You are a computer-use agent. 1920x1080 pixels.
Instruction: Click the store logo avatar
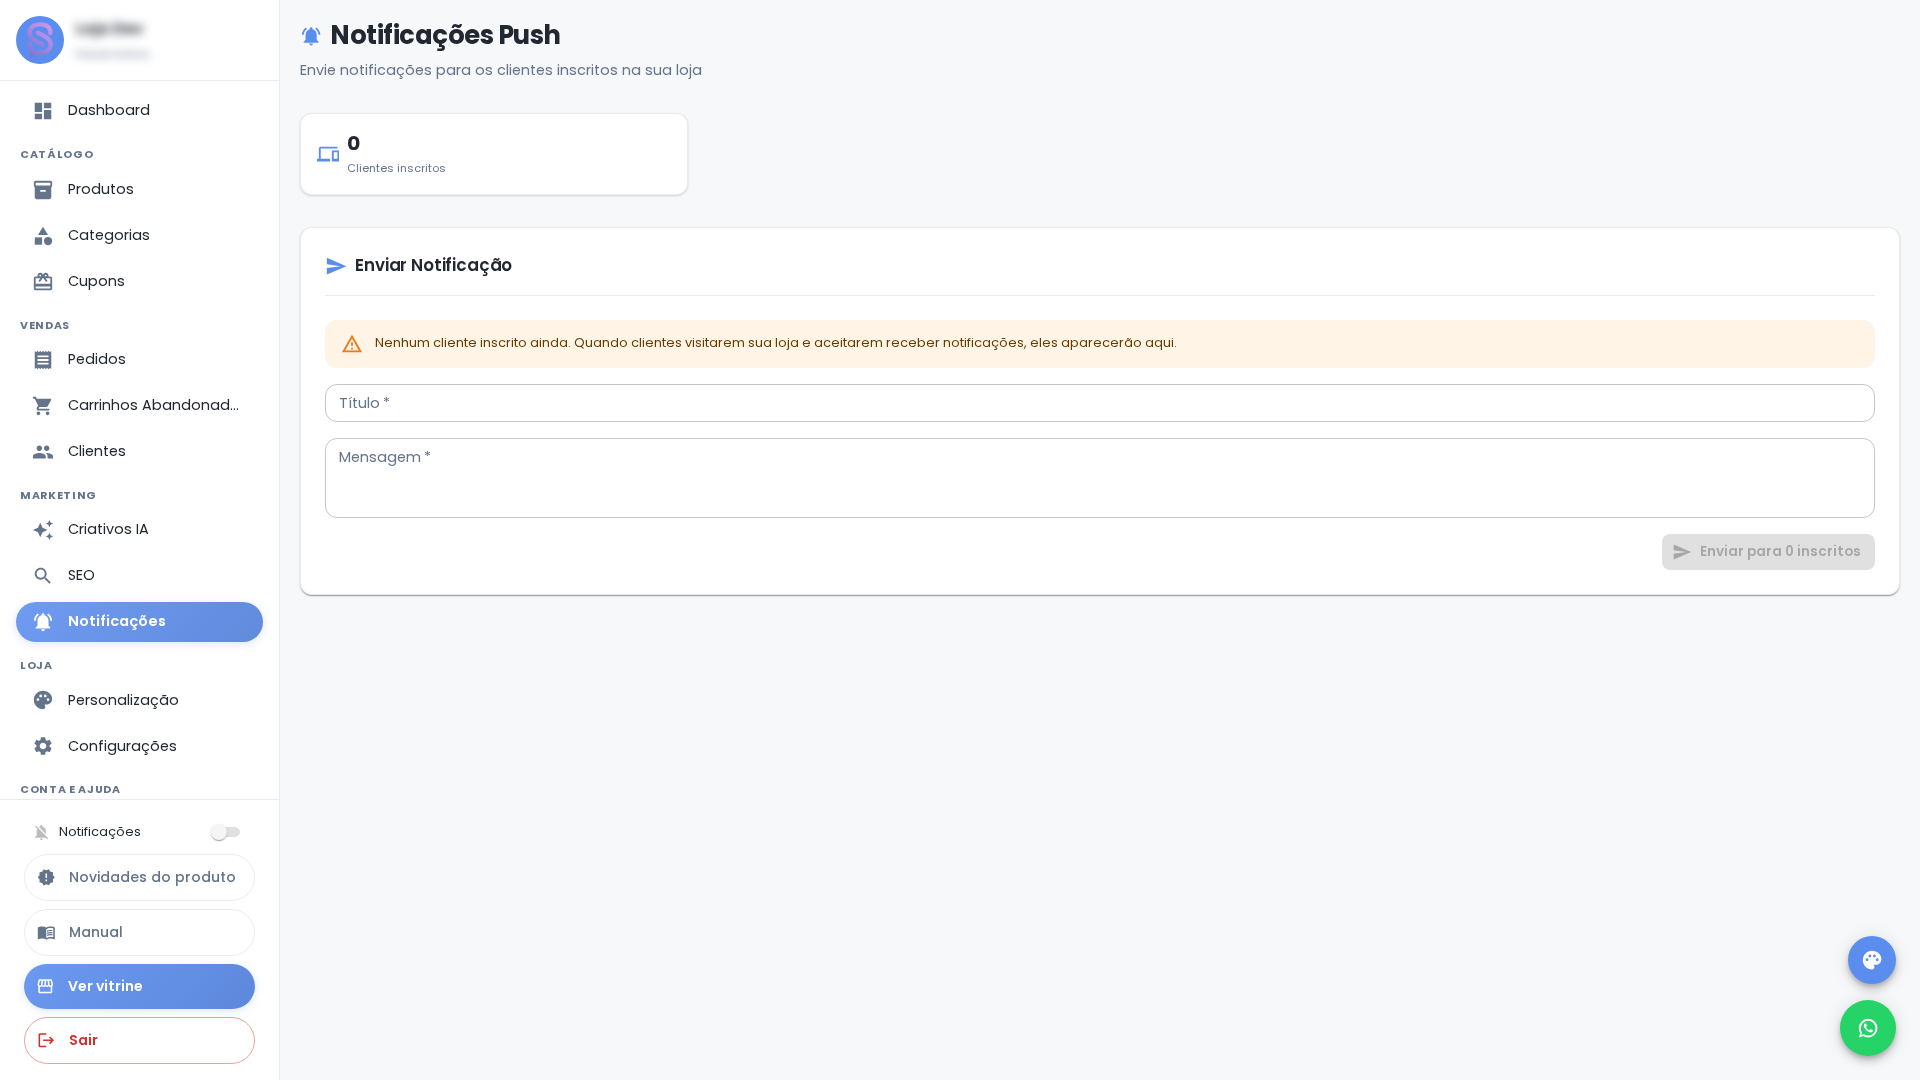tap(40, 40)
